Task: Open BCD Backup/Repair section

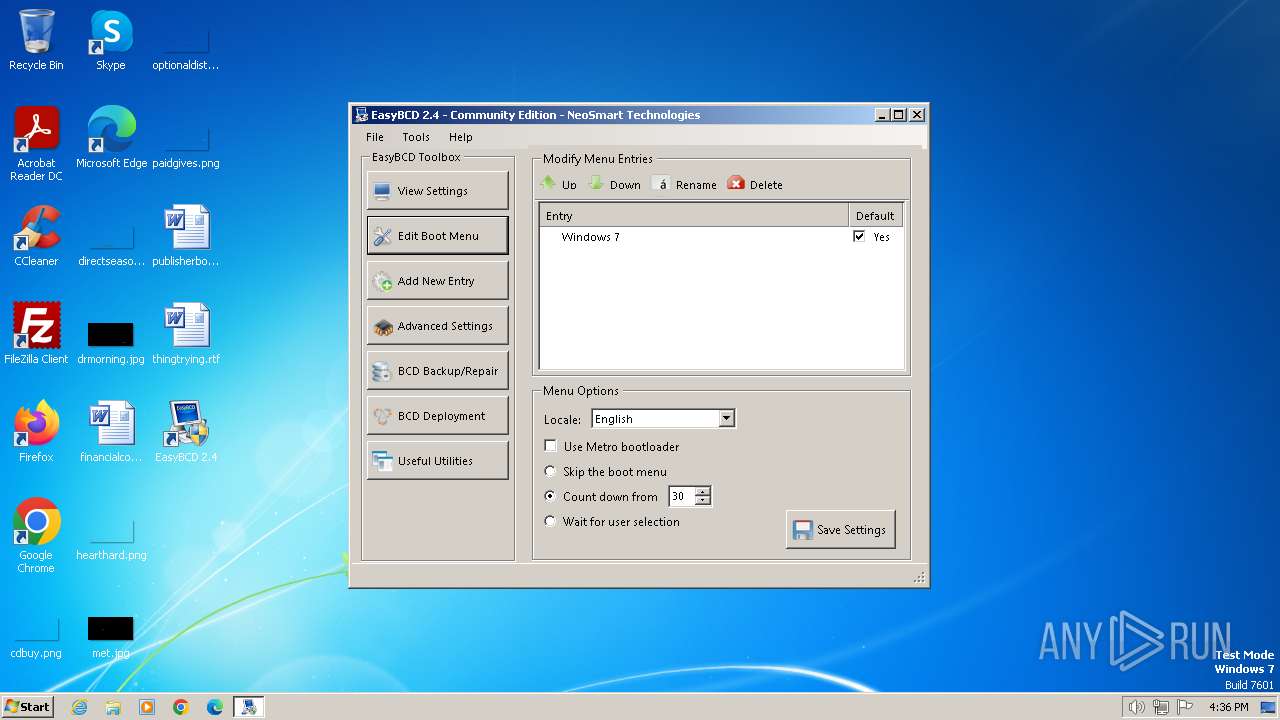Action: (x=437, y=370)
